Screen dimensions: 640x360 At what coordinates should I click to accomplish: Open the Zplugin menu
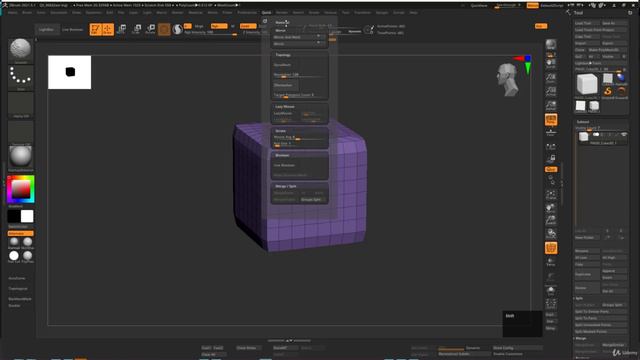382,13
